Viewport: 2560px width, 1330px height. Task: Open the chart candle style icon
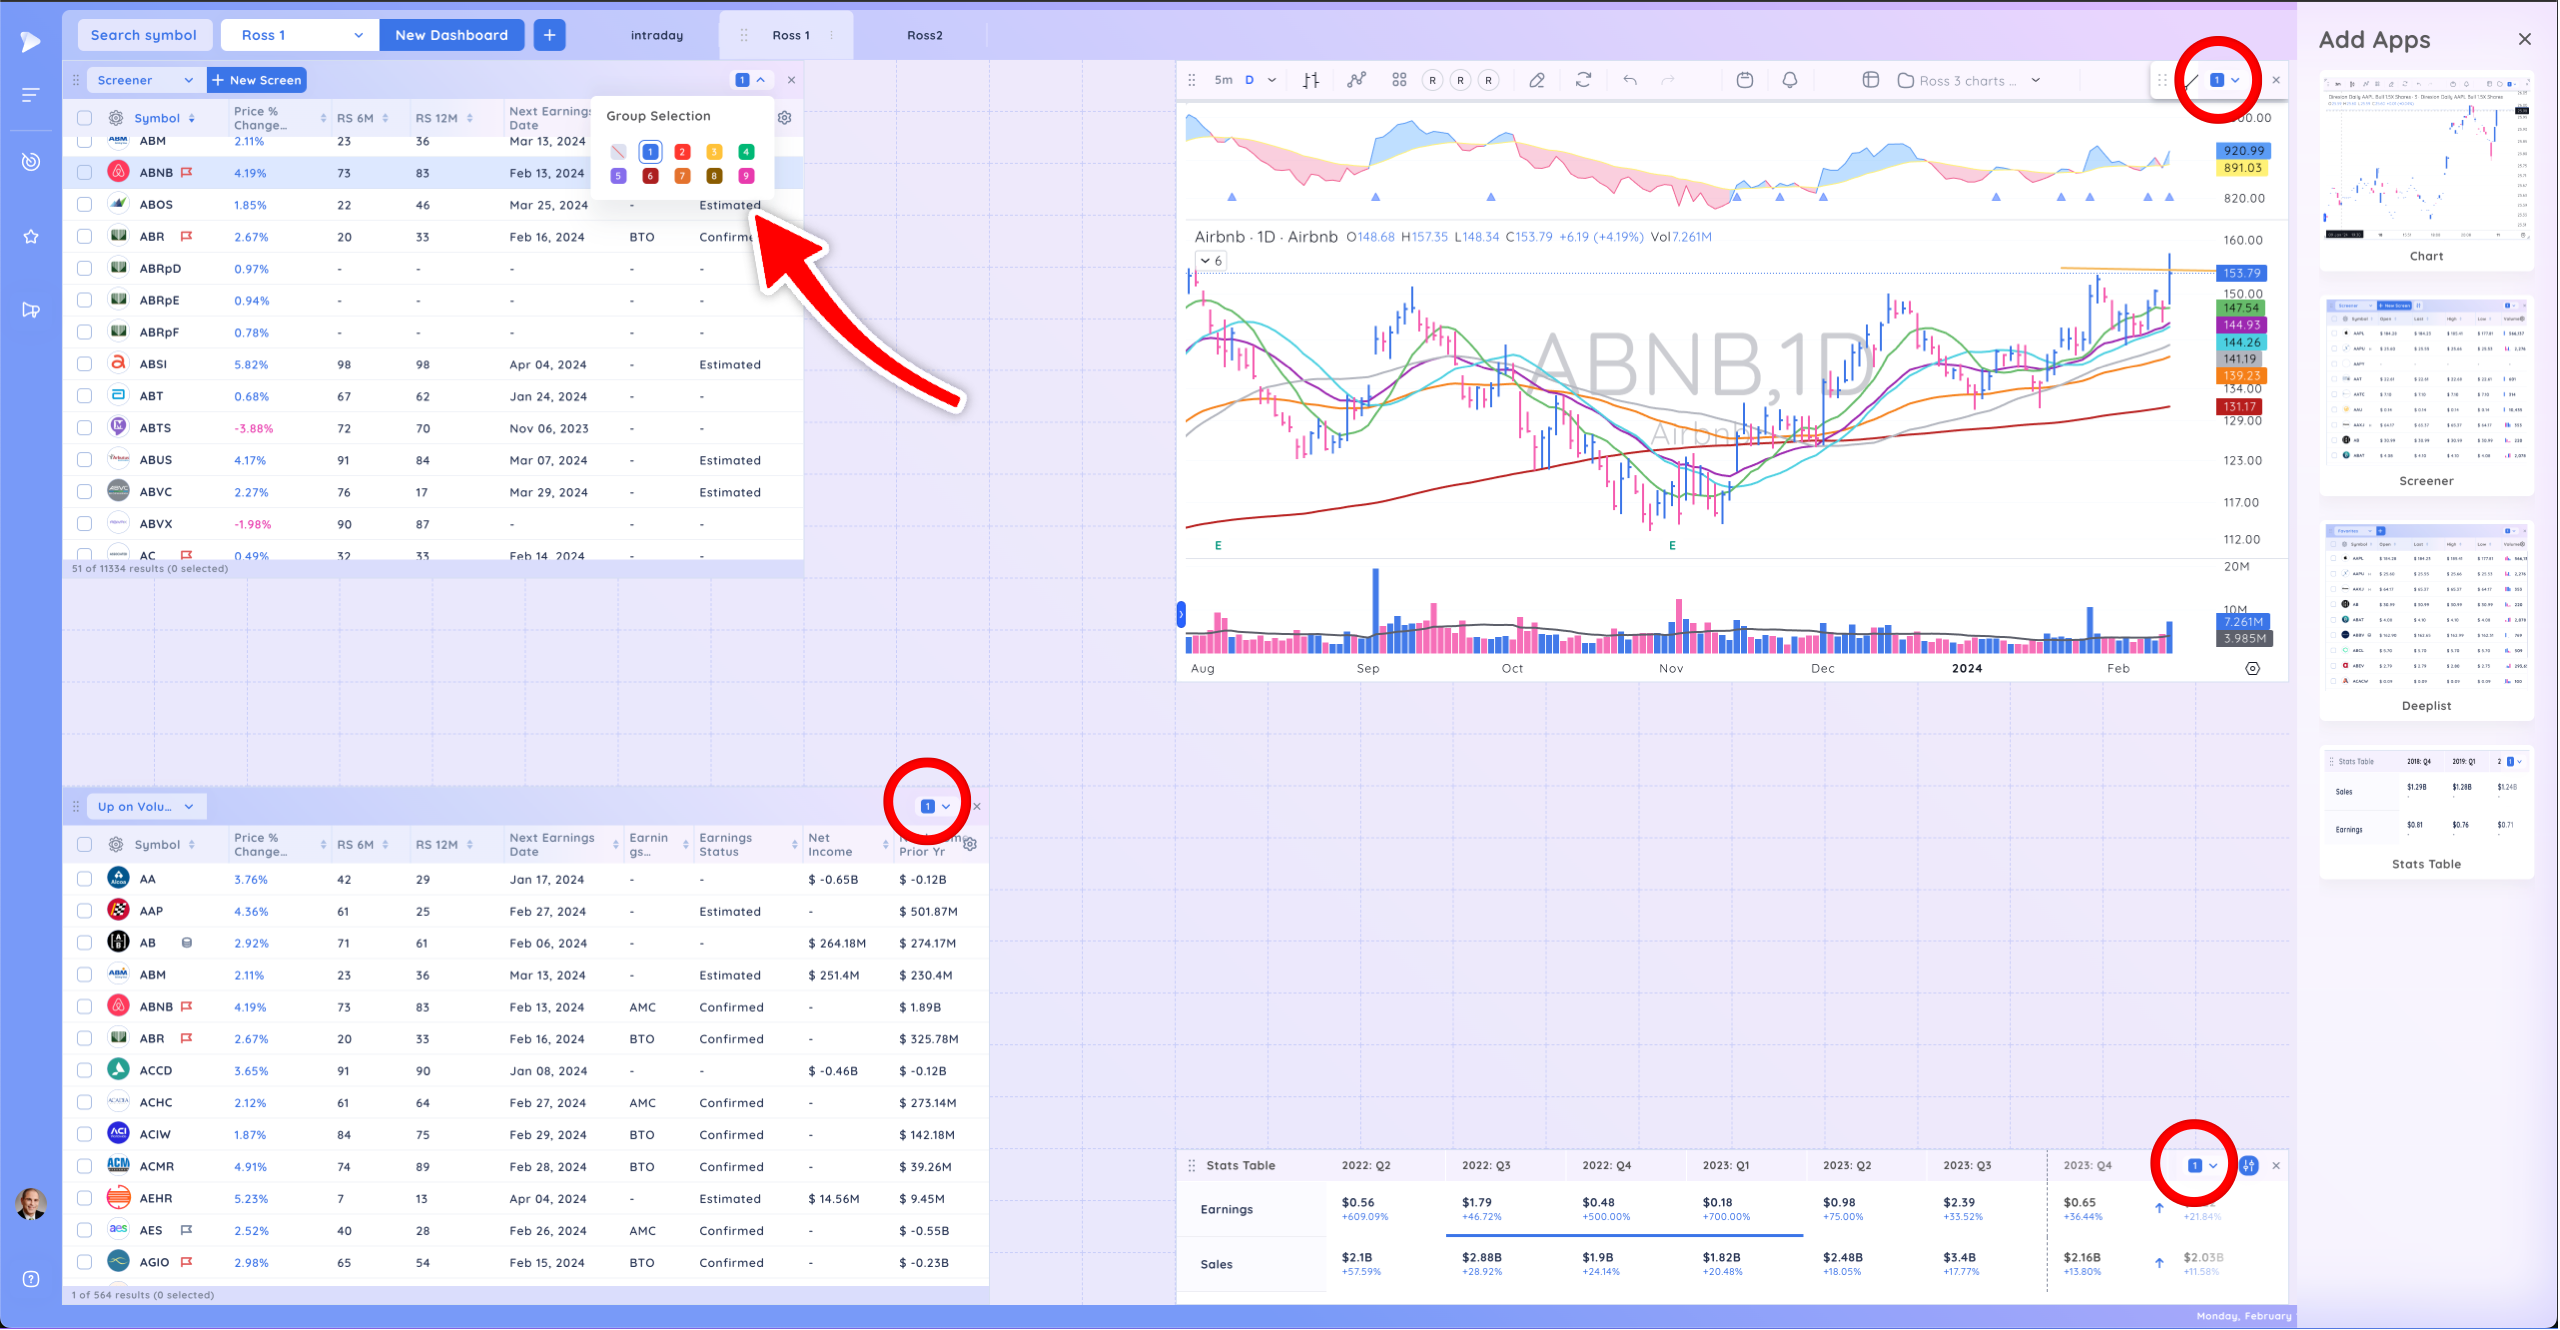coord(1311,80)
